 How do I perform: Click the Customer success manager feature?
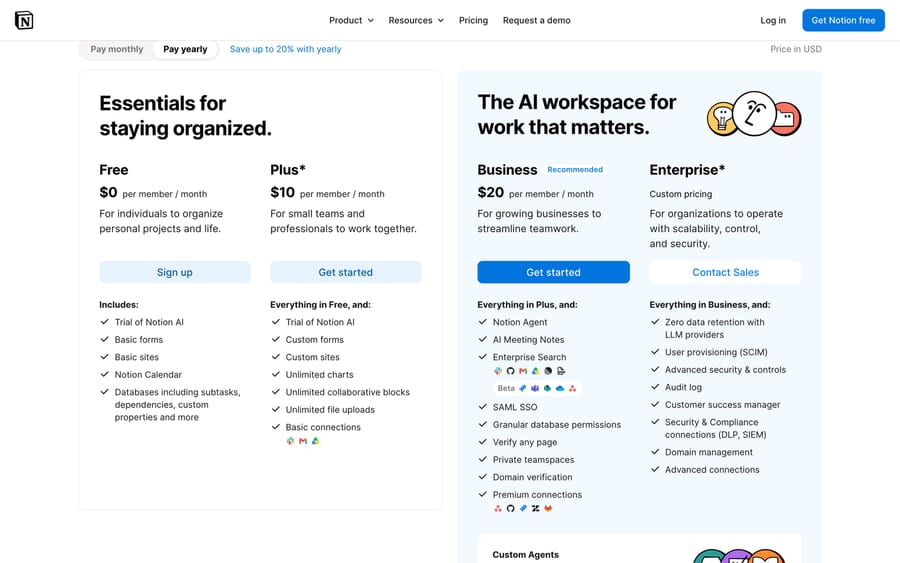coord(723,405)
